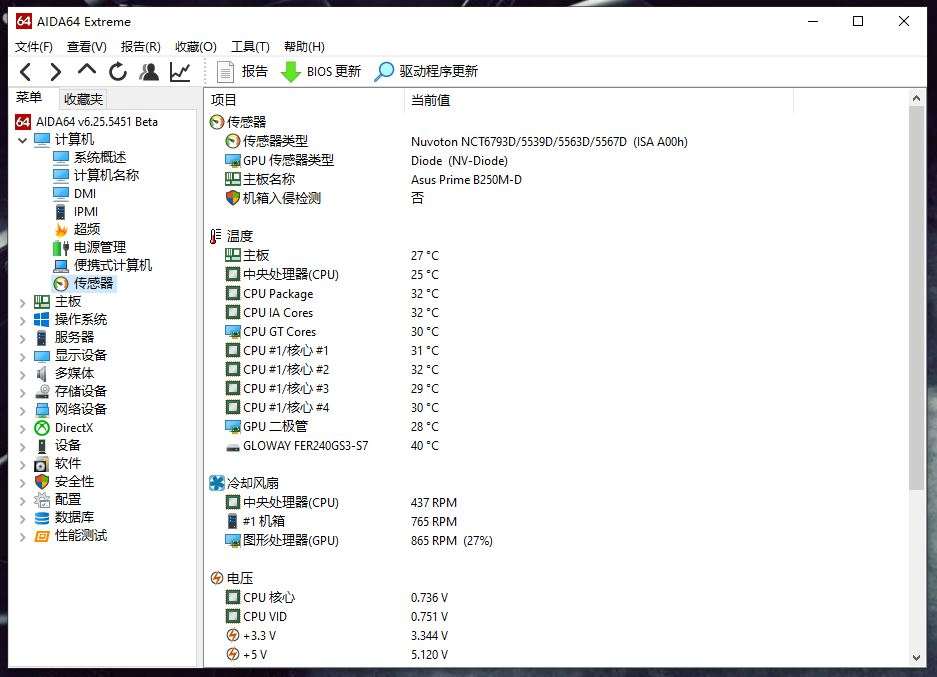Click the vertical scrollbar thumb

[x=916, y=298]
